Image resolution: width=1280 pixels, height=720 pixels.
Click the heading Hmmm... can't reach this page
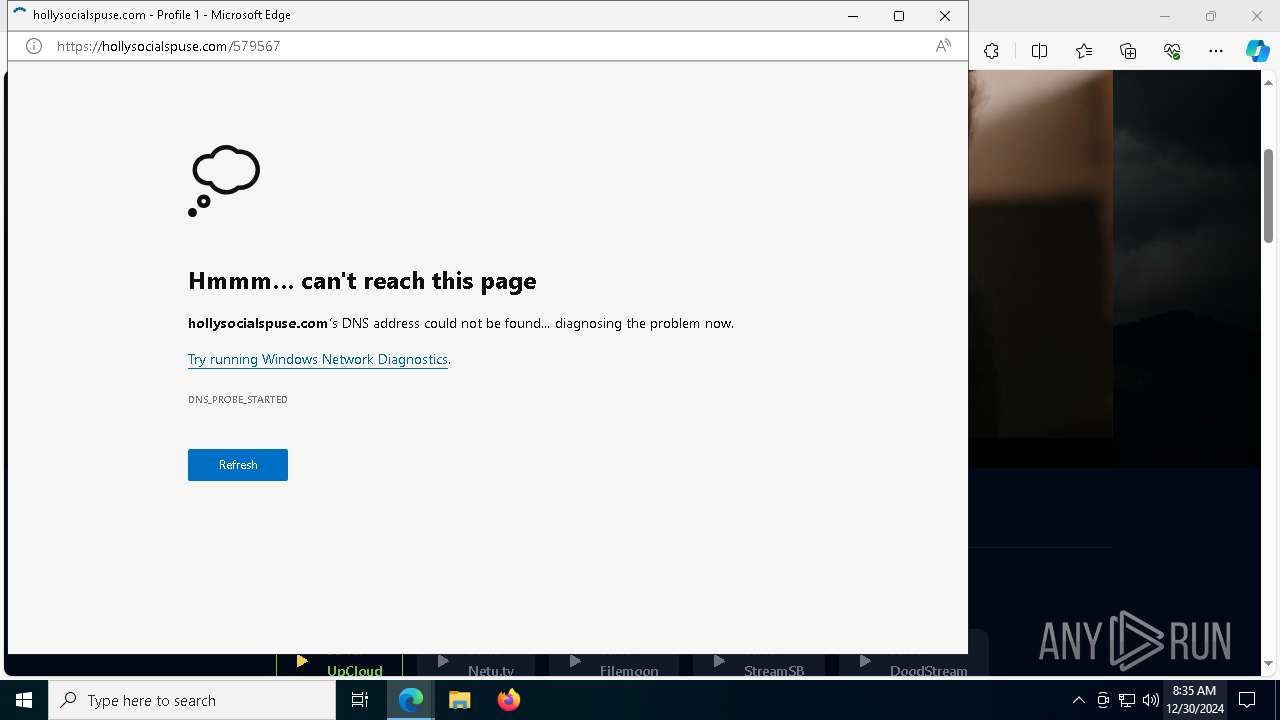pyautogui.click(x=362, y=281)
